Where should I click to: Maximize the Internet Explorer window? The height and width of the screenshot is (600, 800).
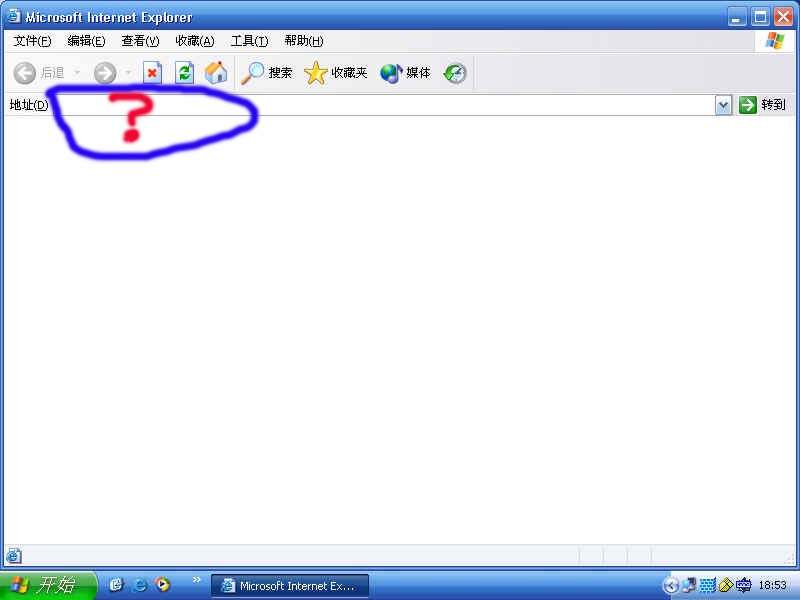pyautogui.click(x=760, y=17)
